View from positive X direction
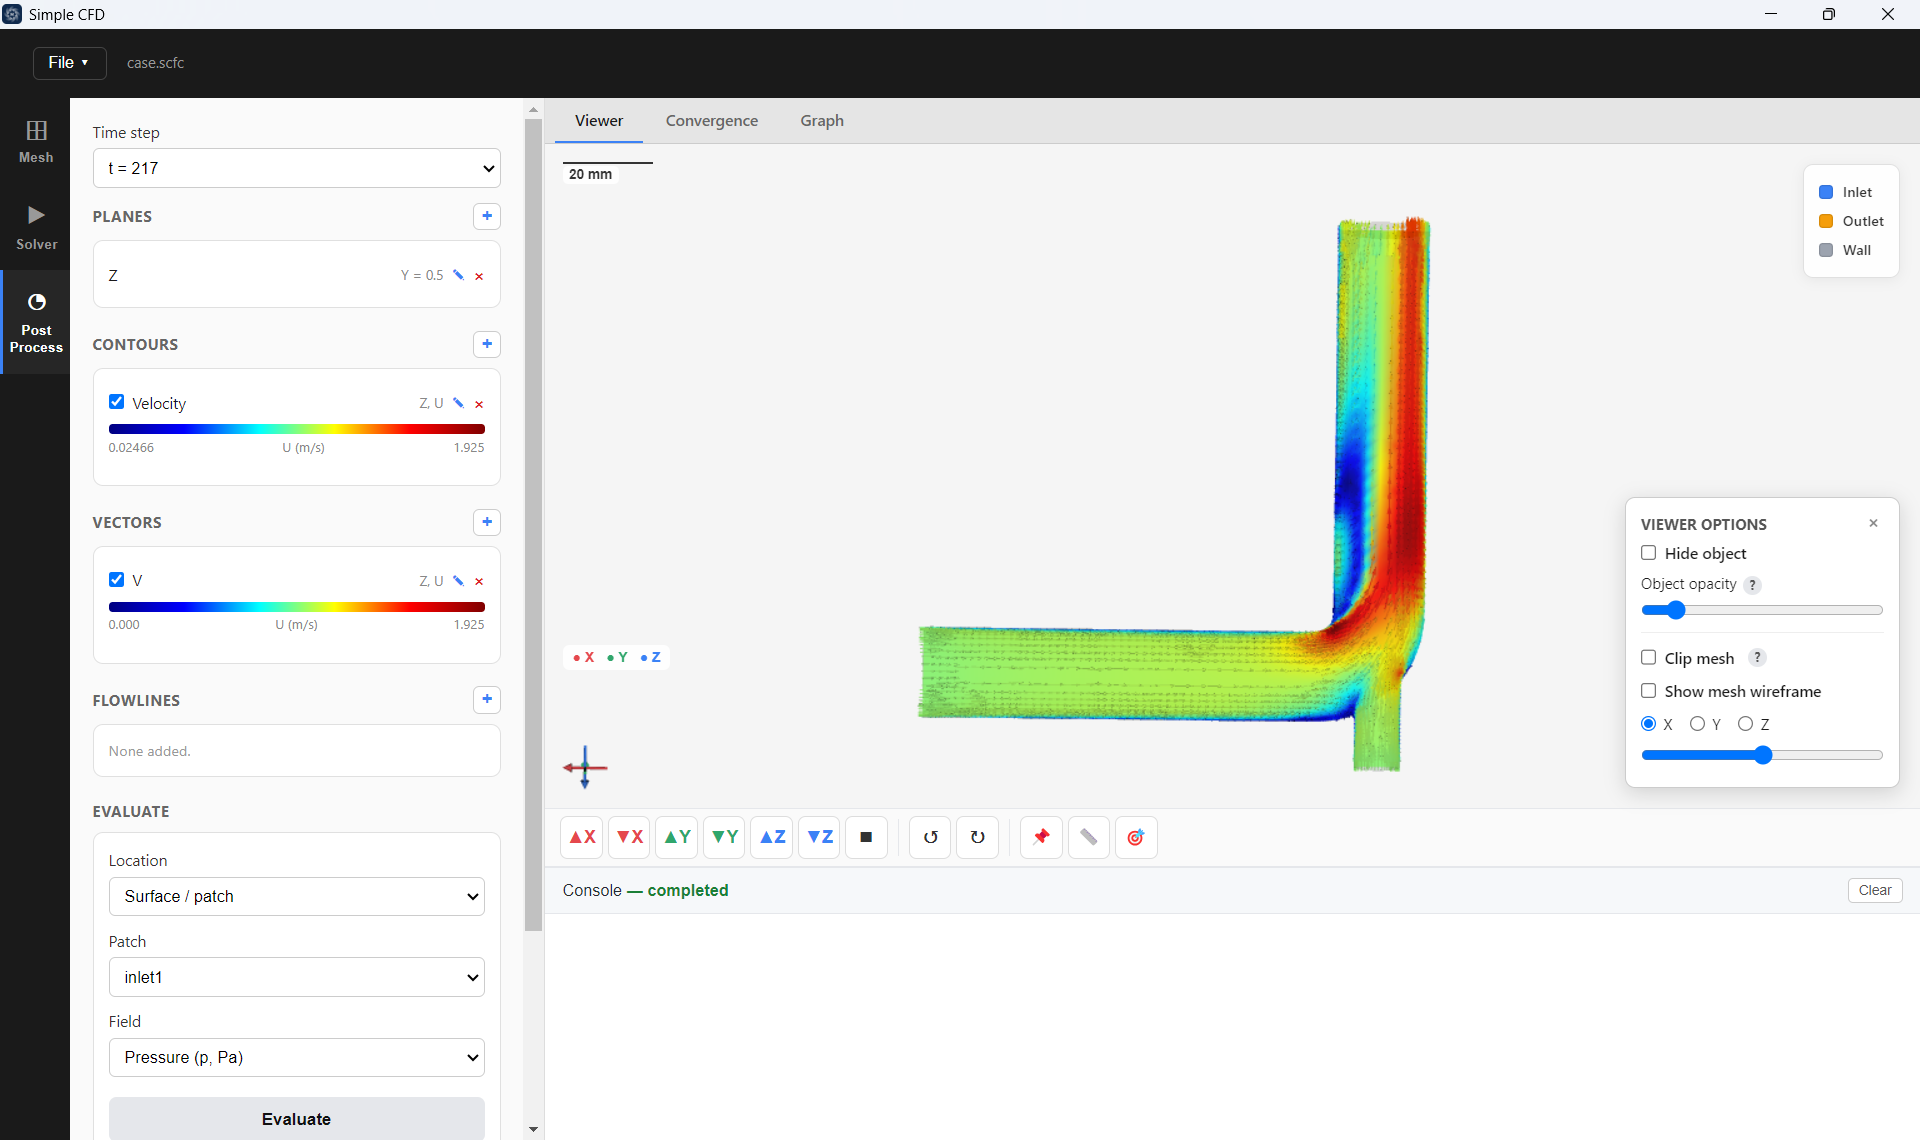 (x=582, y=837)
